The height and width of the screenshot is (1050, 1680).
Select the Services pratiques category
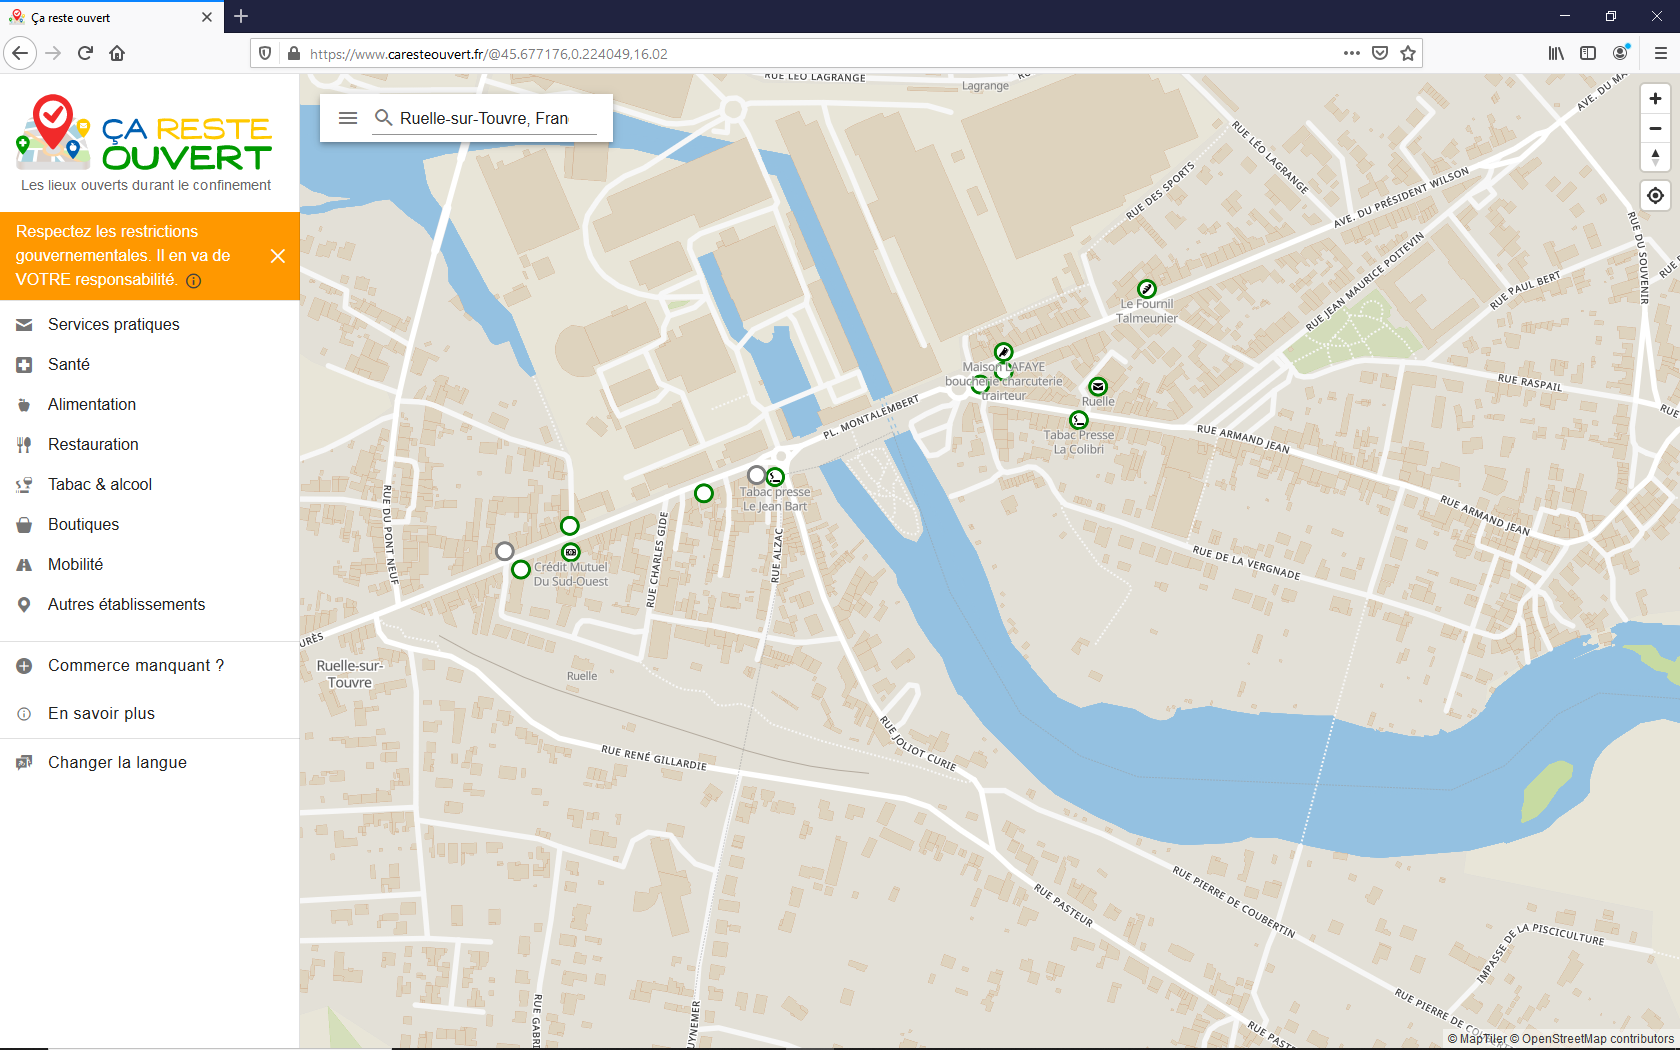150,324
